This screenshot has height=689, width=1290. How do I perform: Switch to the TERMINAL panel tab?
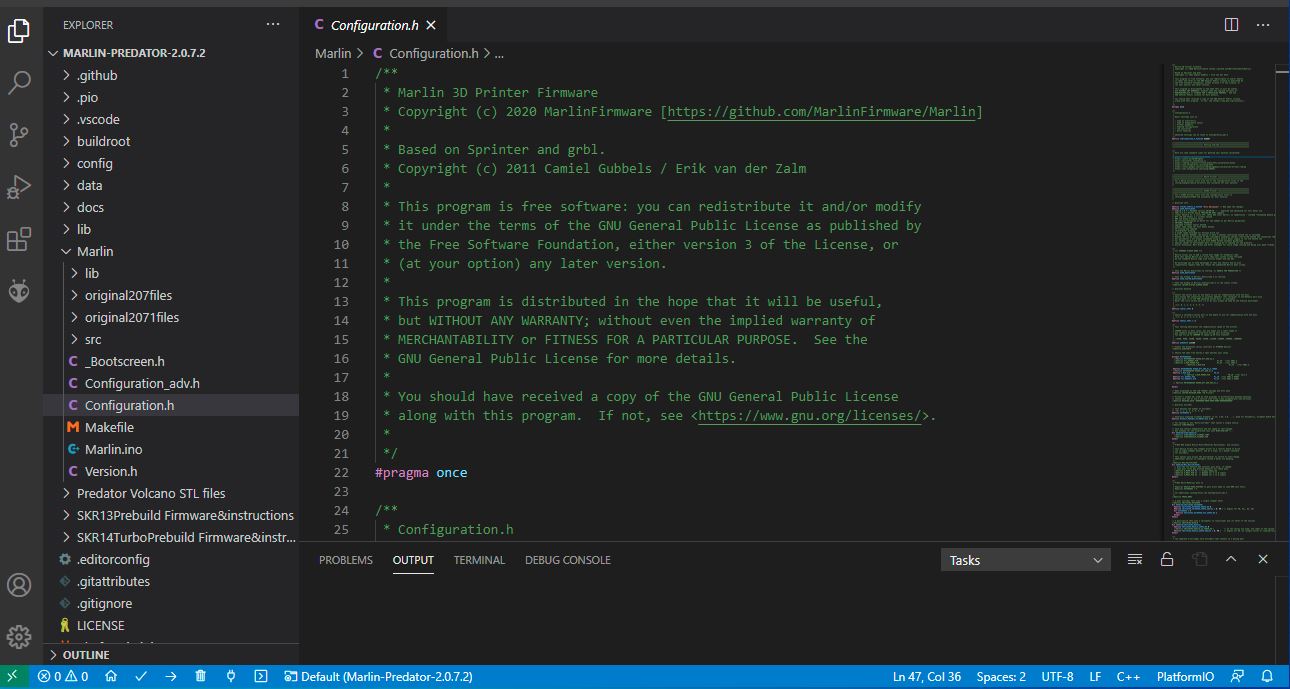(x=479, y=560)
